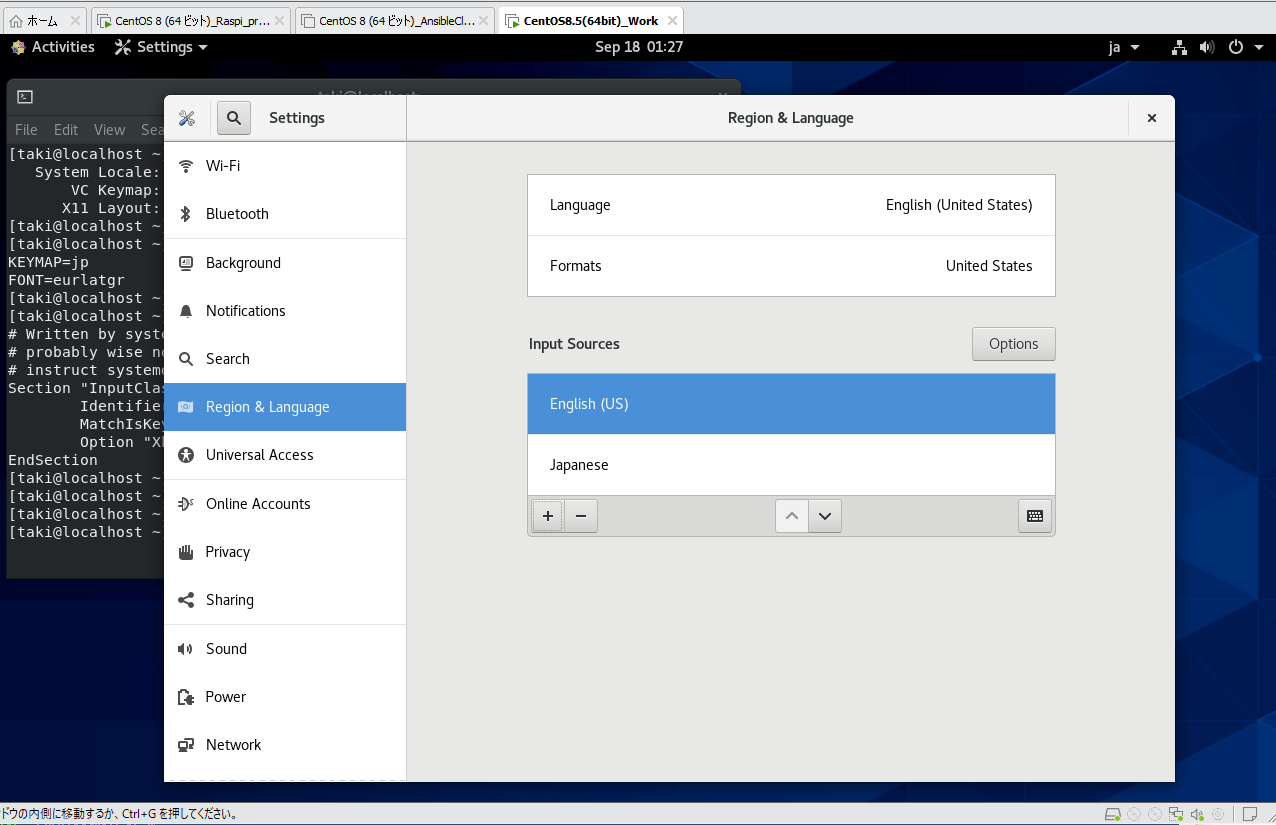The height and width of the screenshot is (825, 1276).
Task: Click the home icon in the VM tab bar
Action: click(x=15, y=21)
